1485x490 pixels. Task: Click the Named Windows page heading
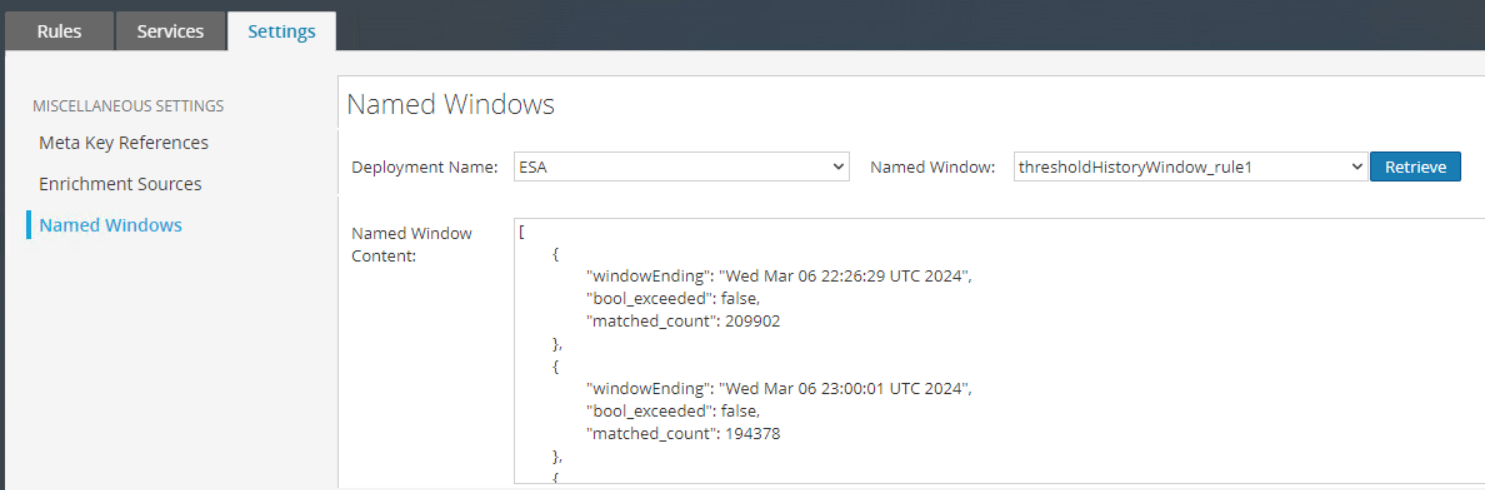coord(450,104)
